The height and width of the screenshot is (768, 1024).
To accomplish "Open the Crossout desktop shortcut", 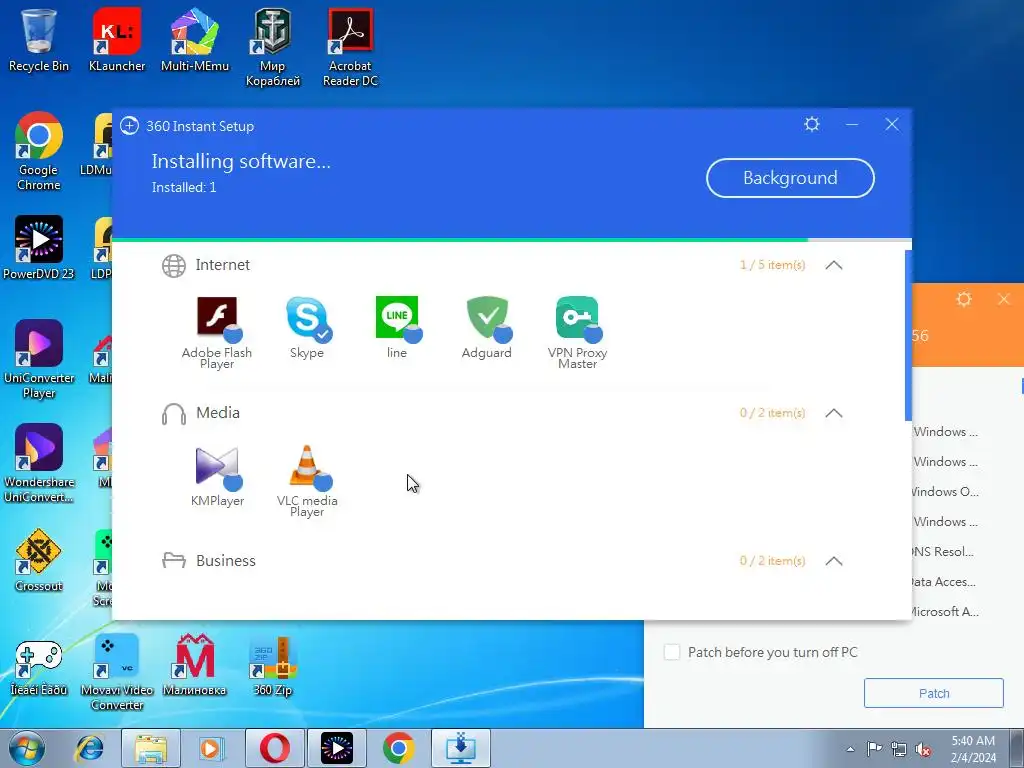I will pyautogui.click(x=39, y=560).
